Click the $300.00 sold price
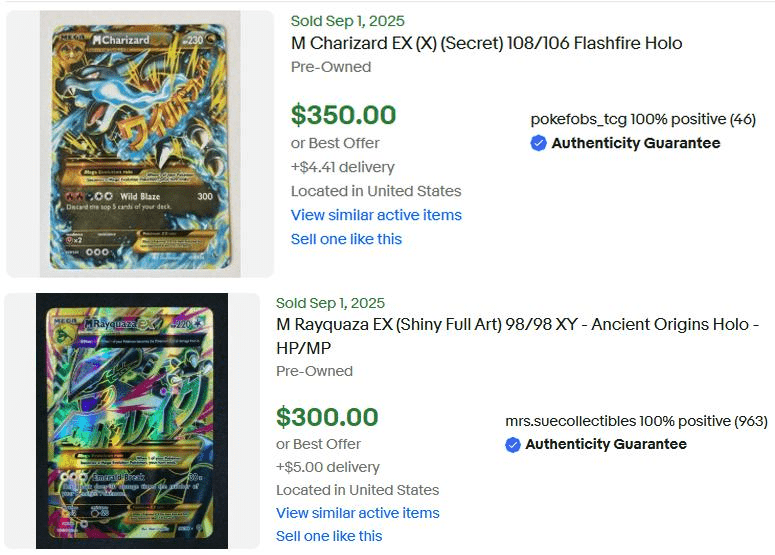775x555 pixels. click(327, 417)
